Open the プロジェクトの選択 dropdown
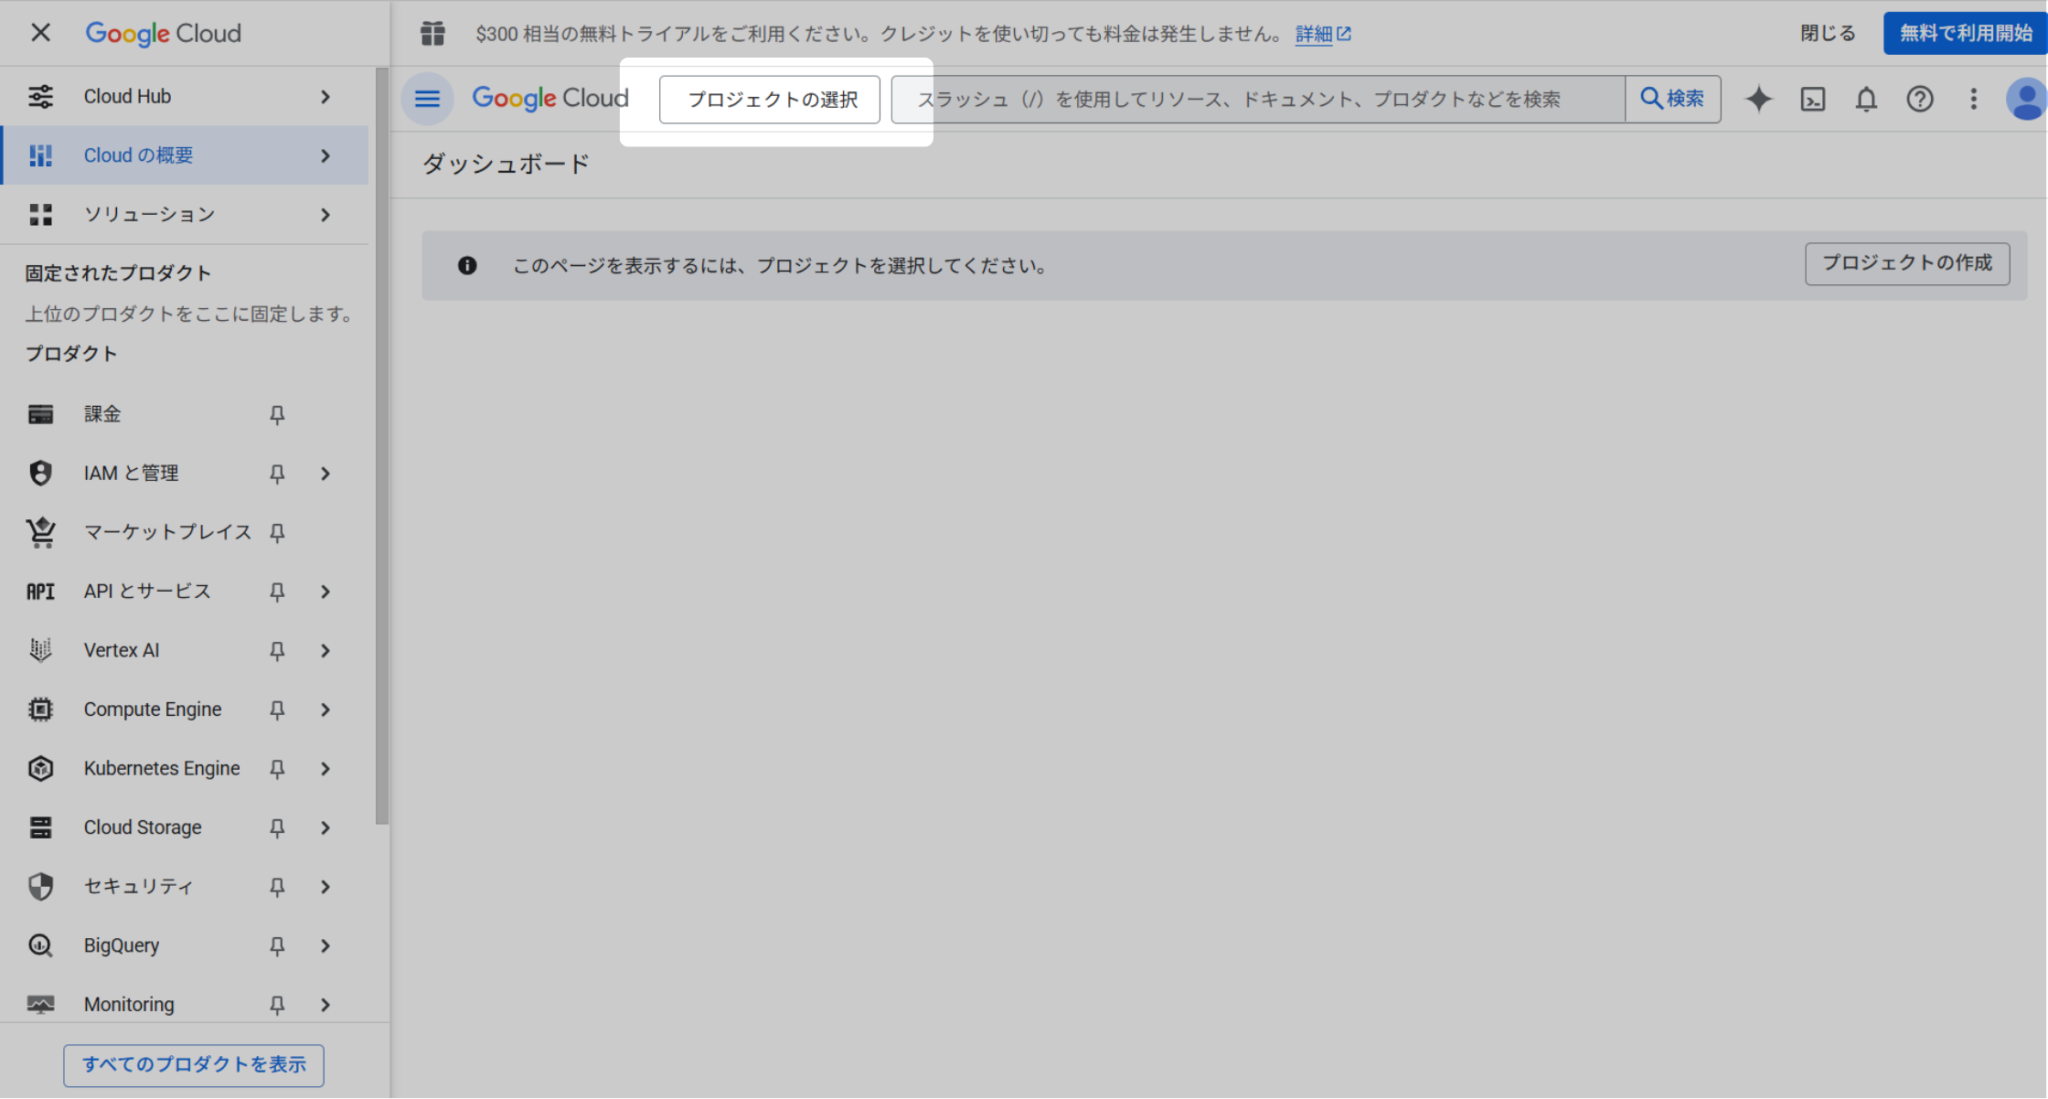The width and height of the screenshot is (2048, 1099). (769, 99)
